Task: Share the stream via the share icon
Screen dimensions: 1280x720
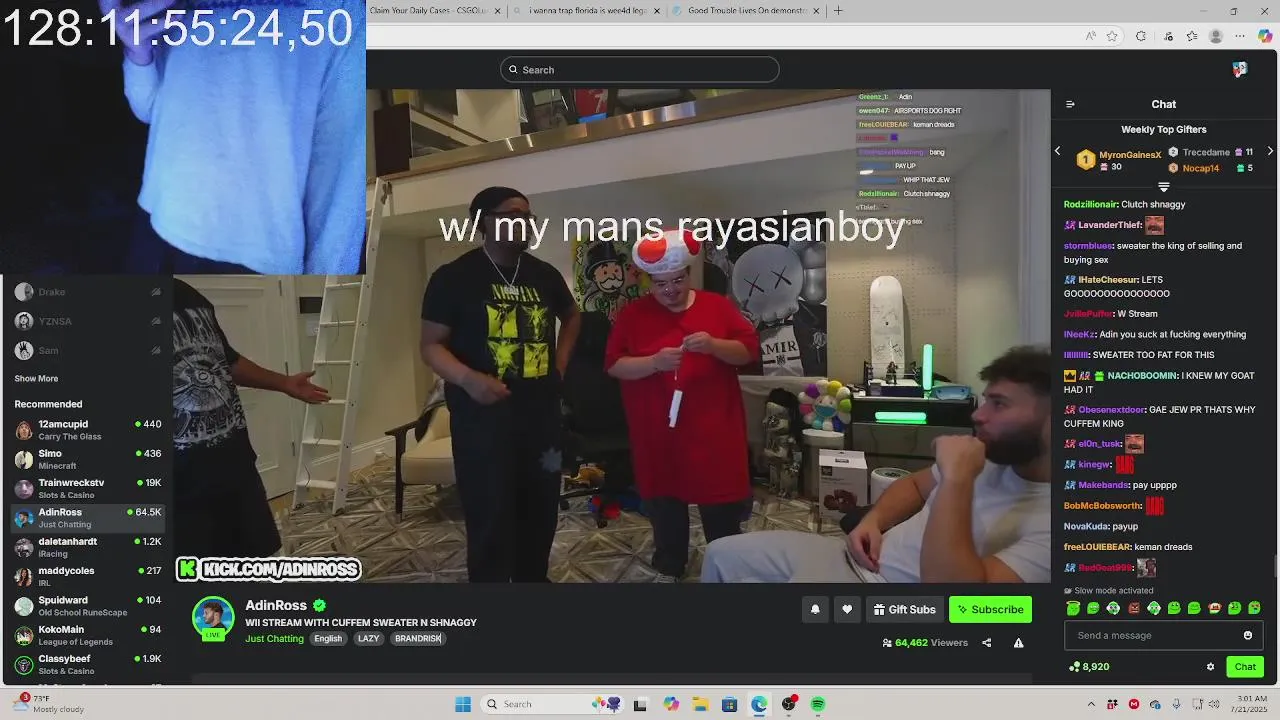Action: coord(986,643)
